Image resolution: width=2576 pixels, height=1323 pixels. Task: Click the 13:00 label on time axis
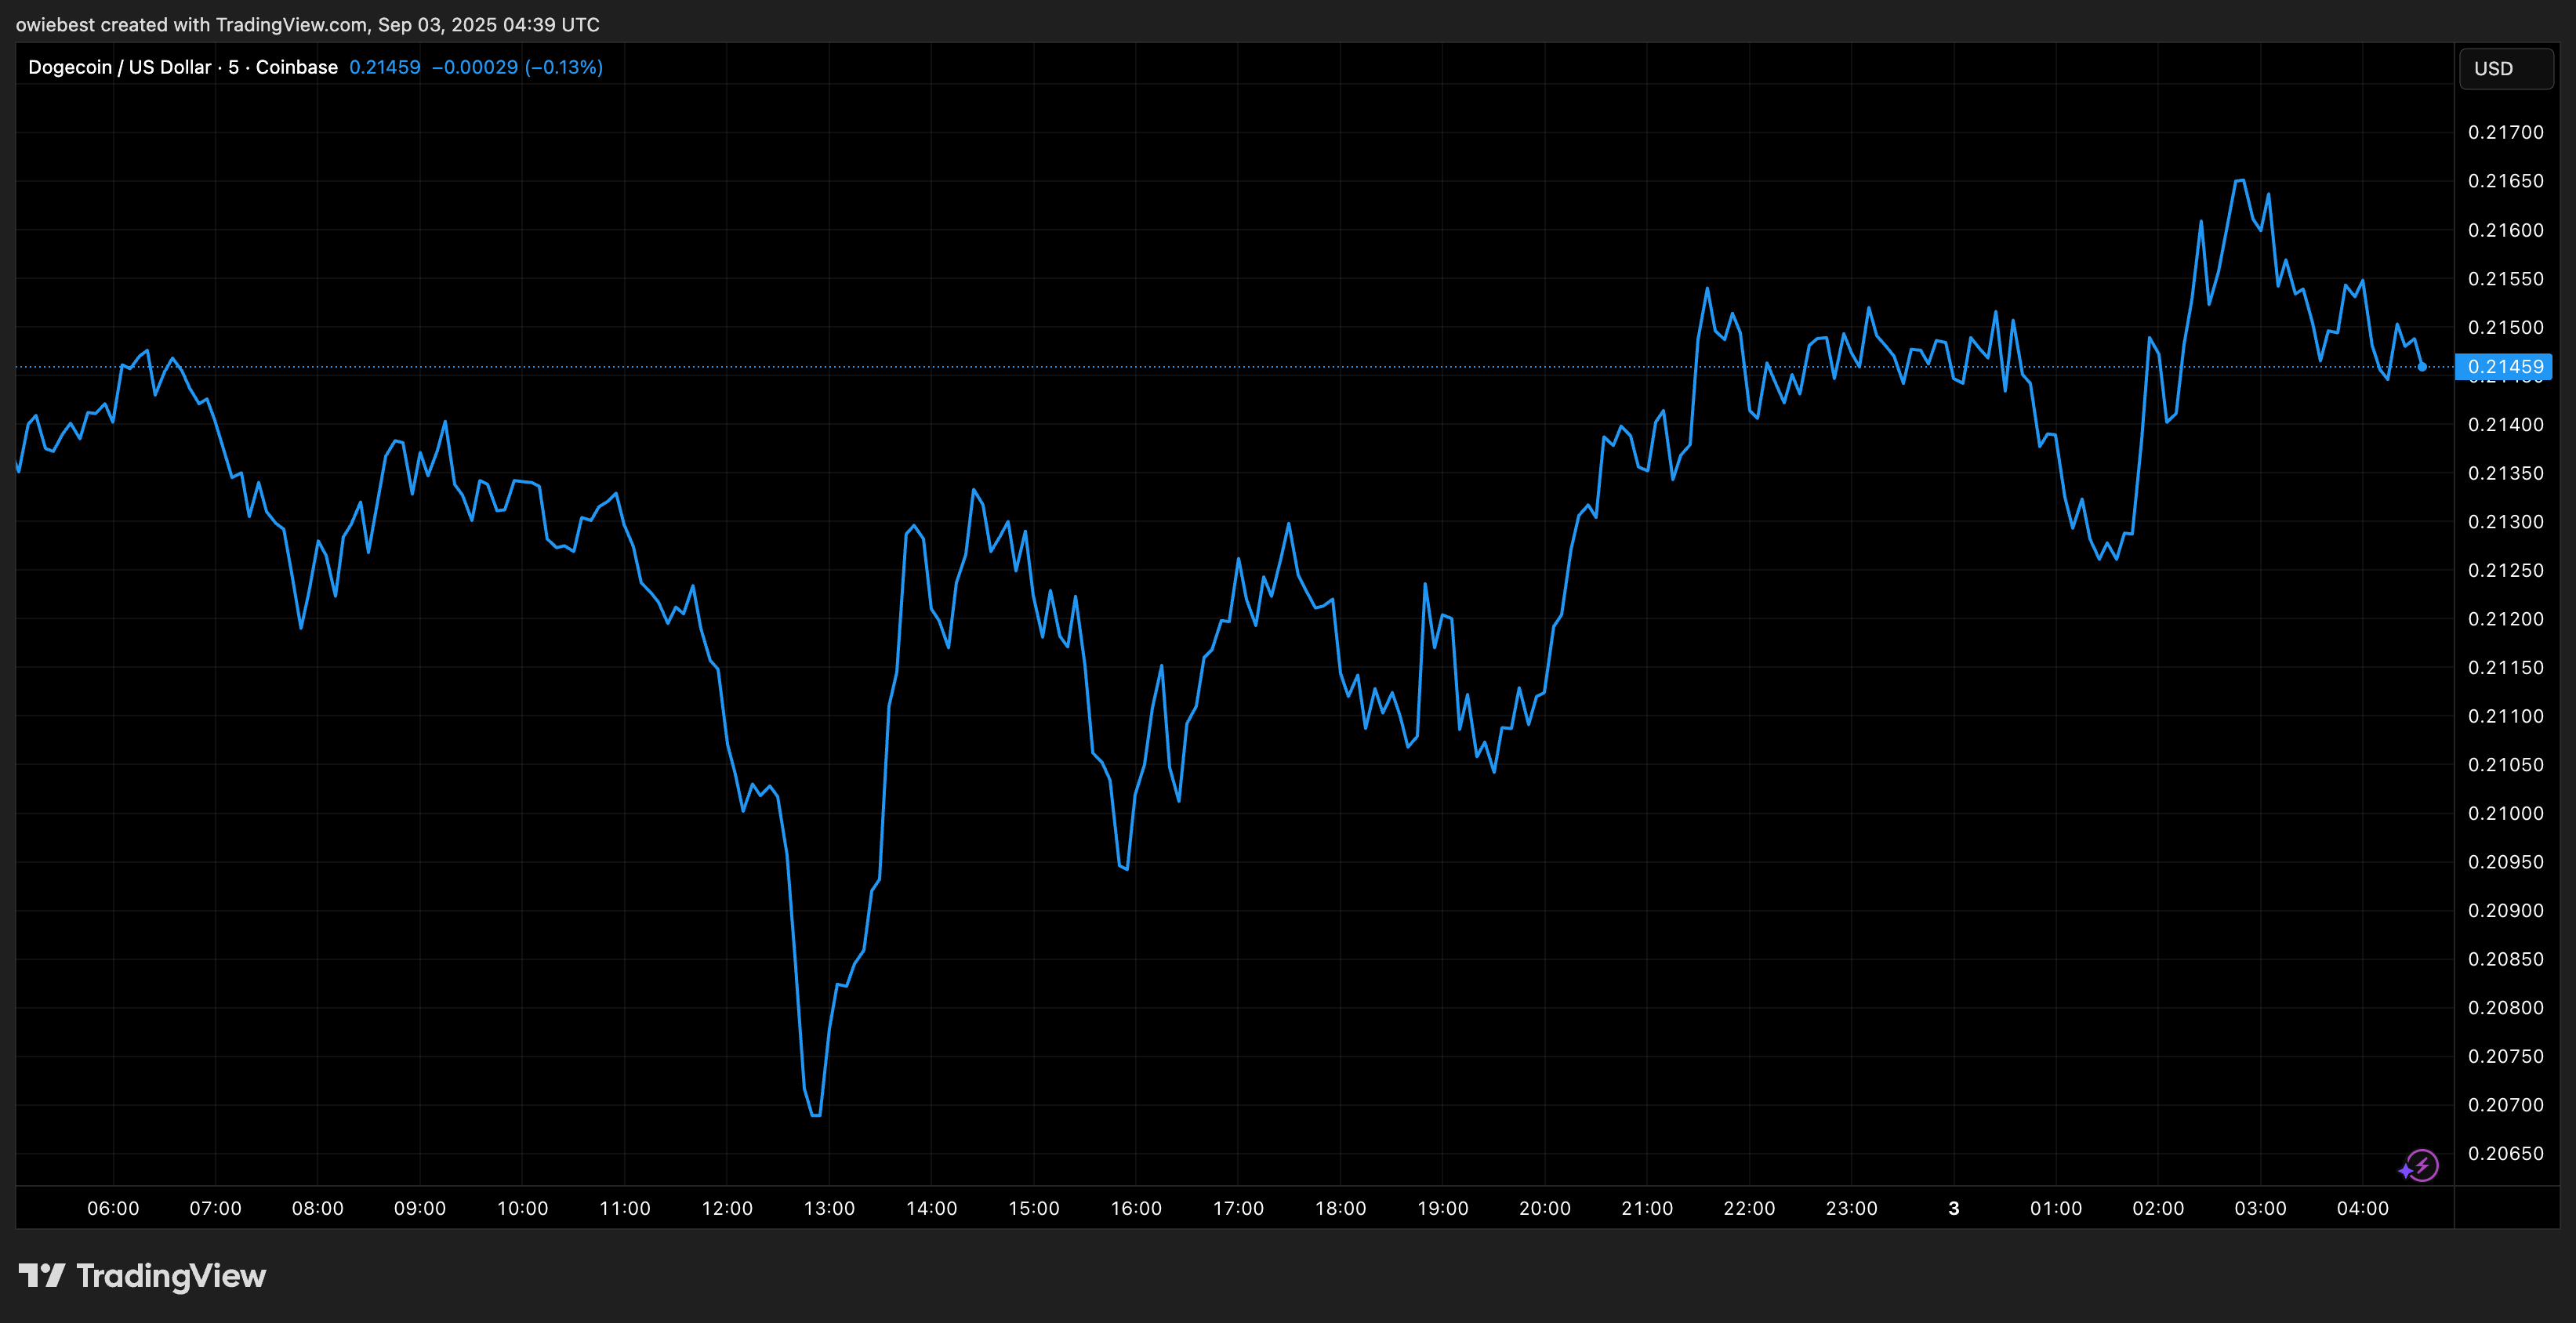click(829, 1208)
